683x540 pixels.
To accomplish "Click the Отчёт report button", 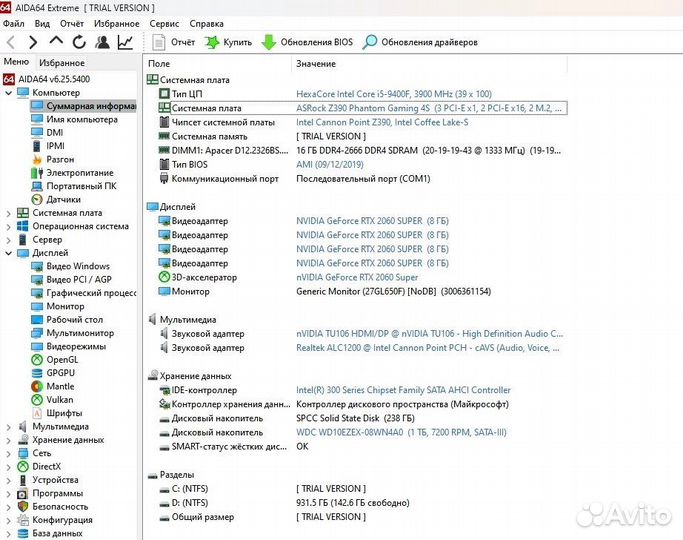I will tap(174, 42).
